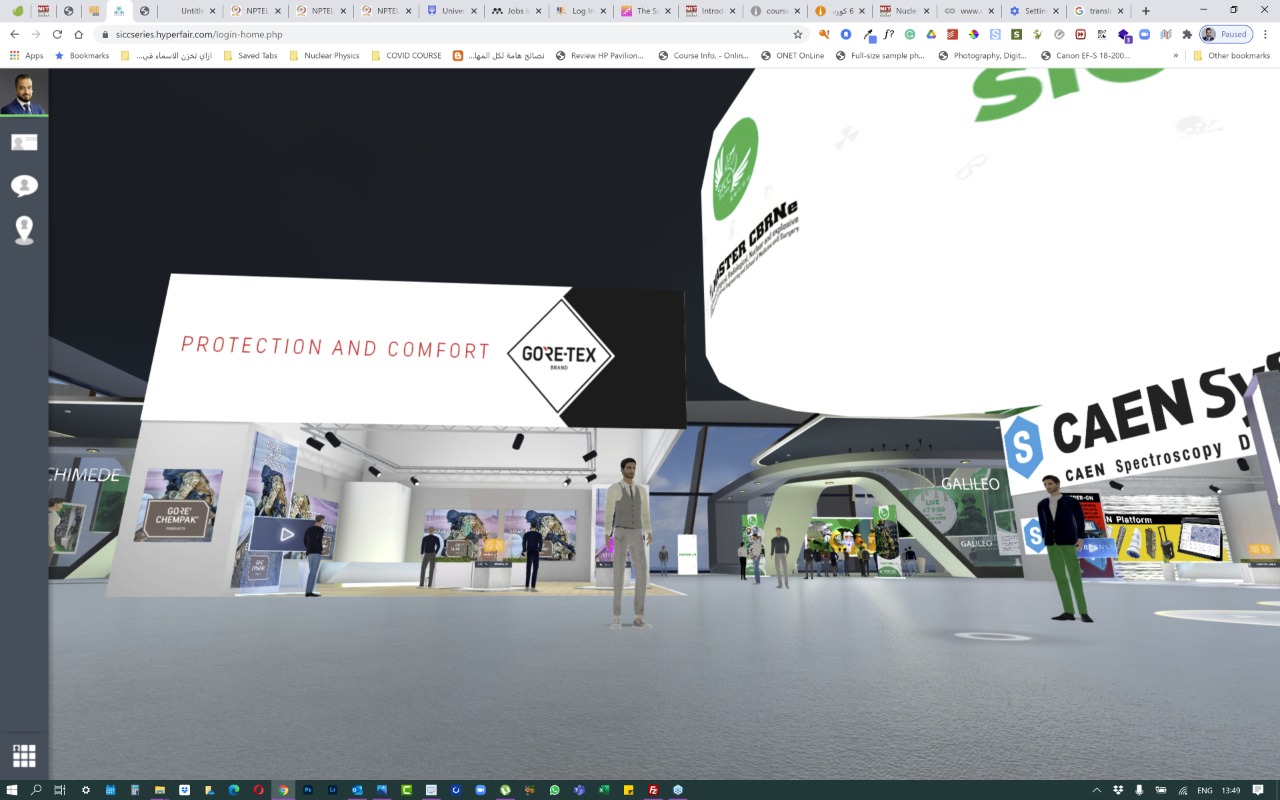Screen dimensions: 1280x800
Task: Open the notification center icon
Action: (x=1258, y=790)
